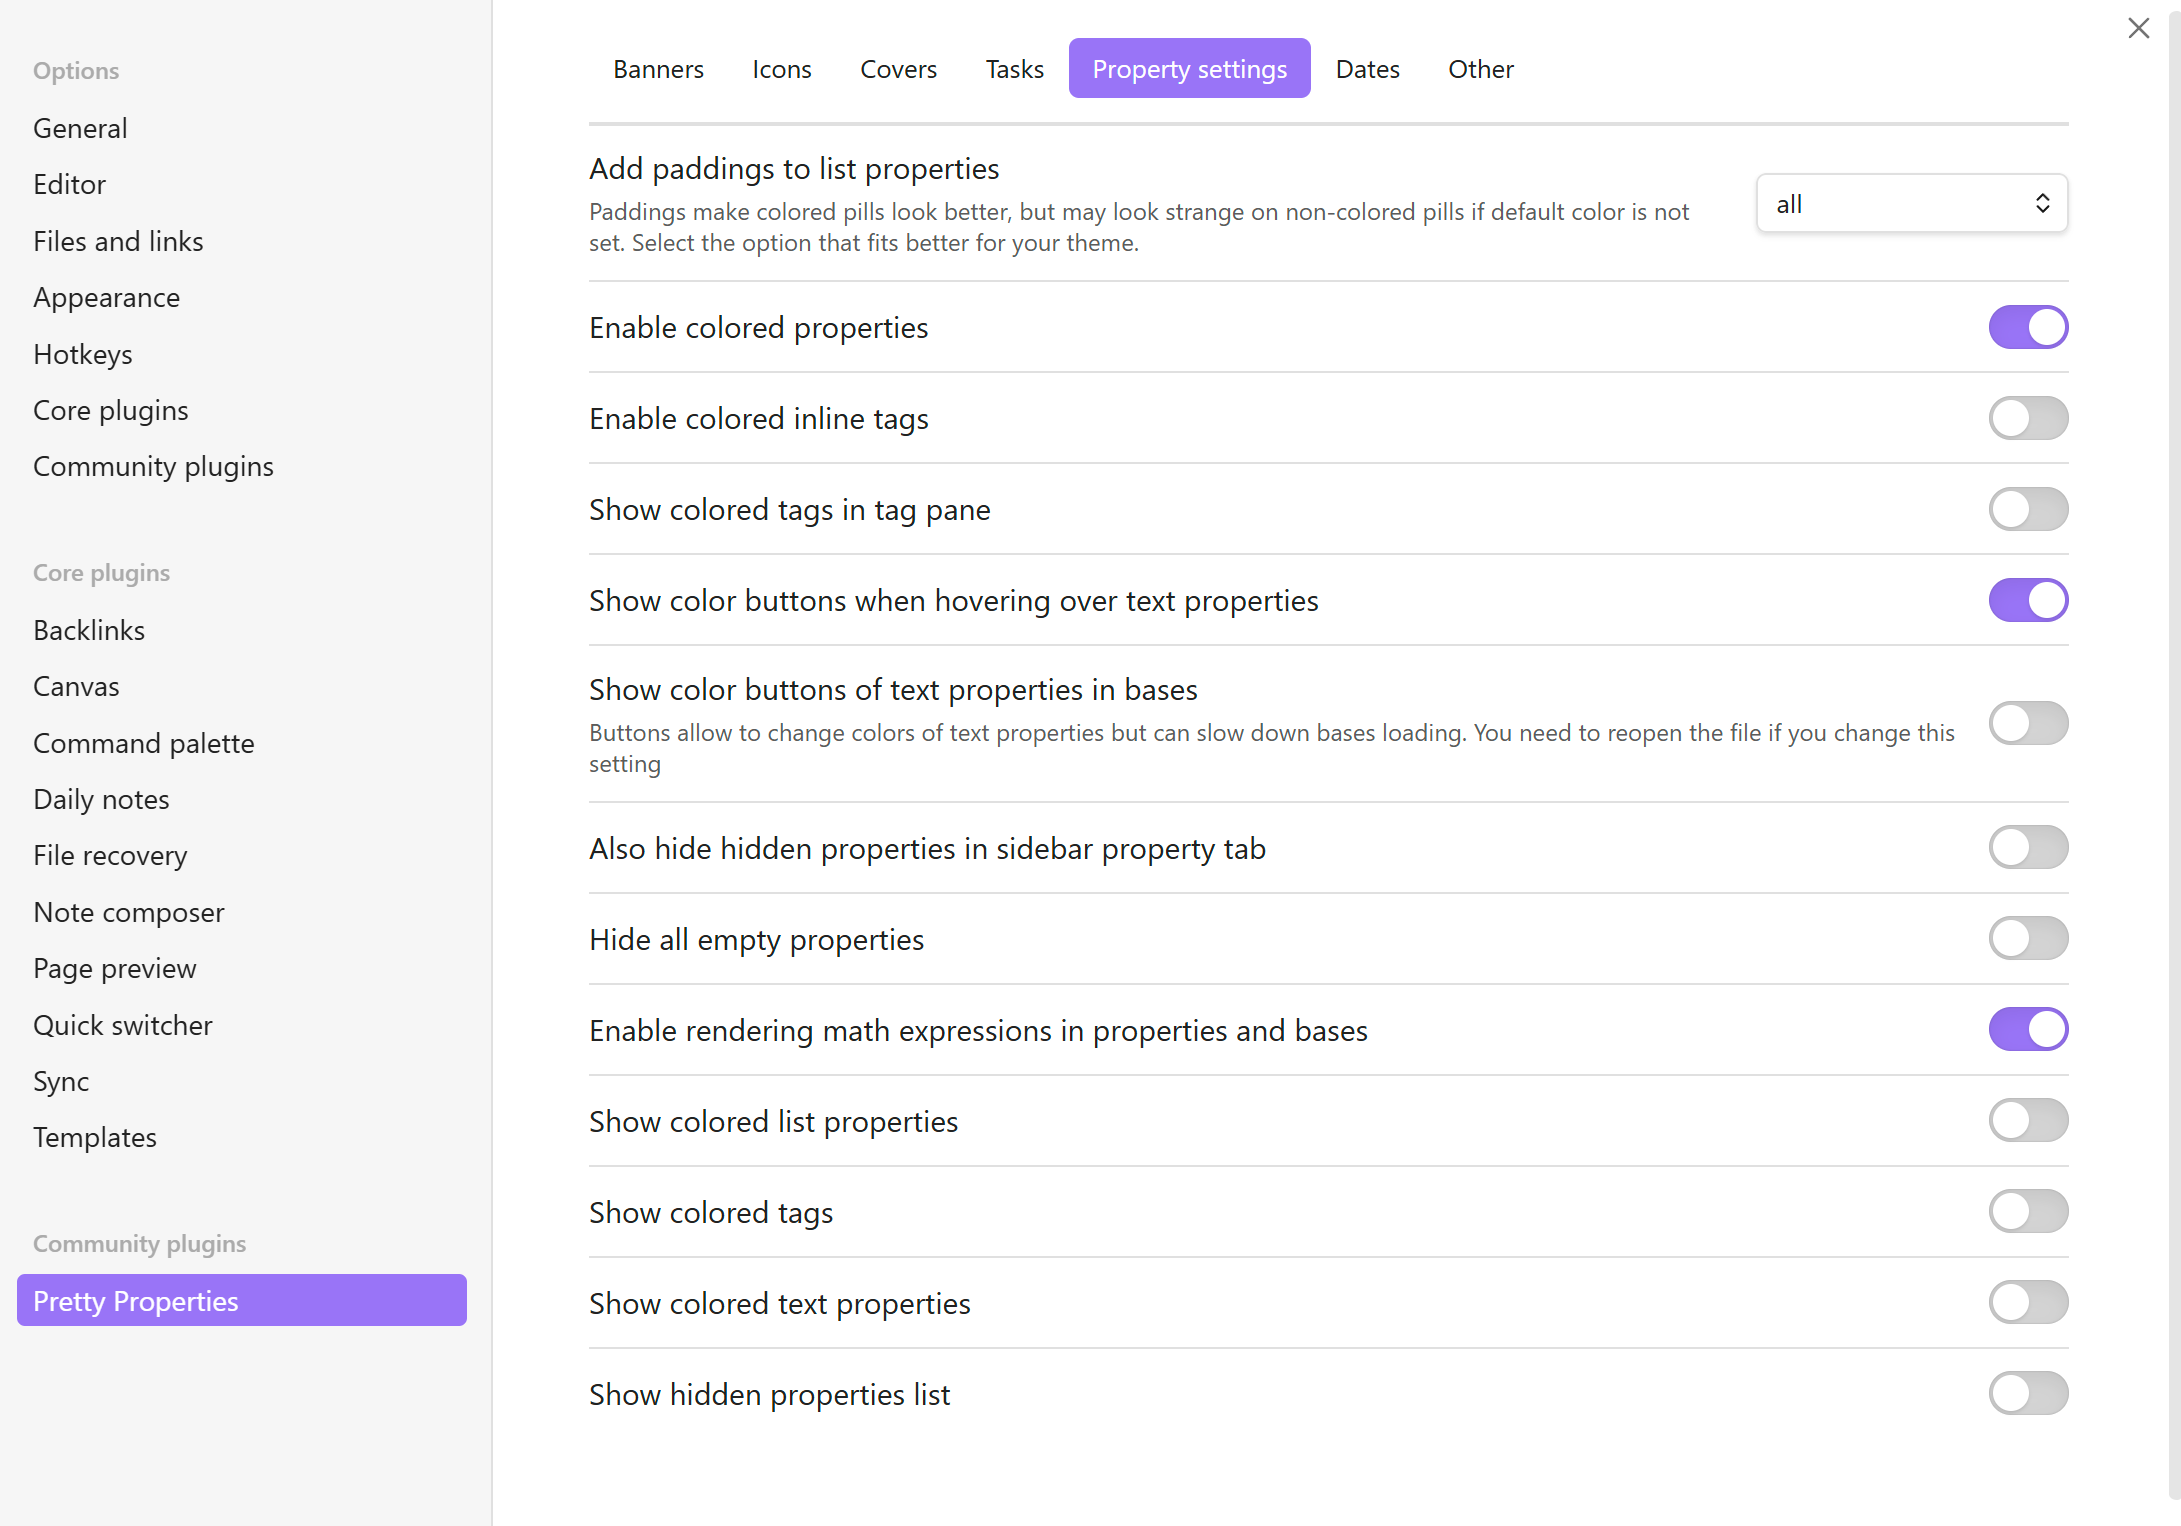This screenshot has width=2181, height=1526.
Task: Disable the Enable colored properties toggle
Action: click(2027, 327)
